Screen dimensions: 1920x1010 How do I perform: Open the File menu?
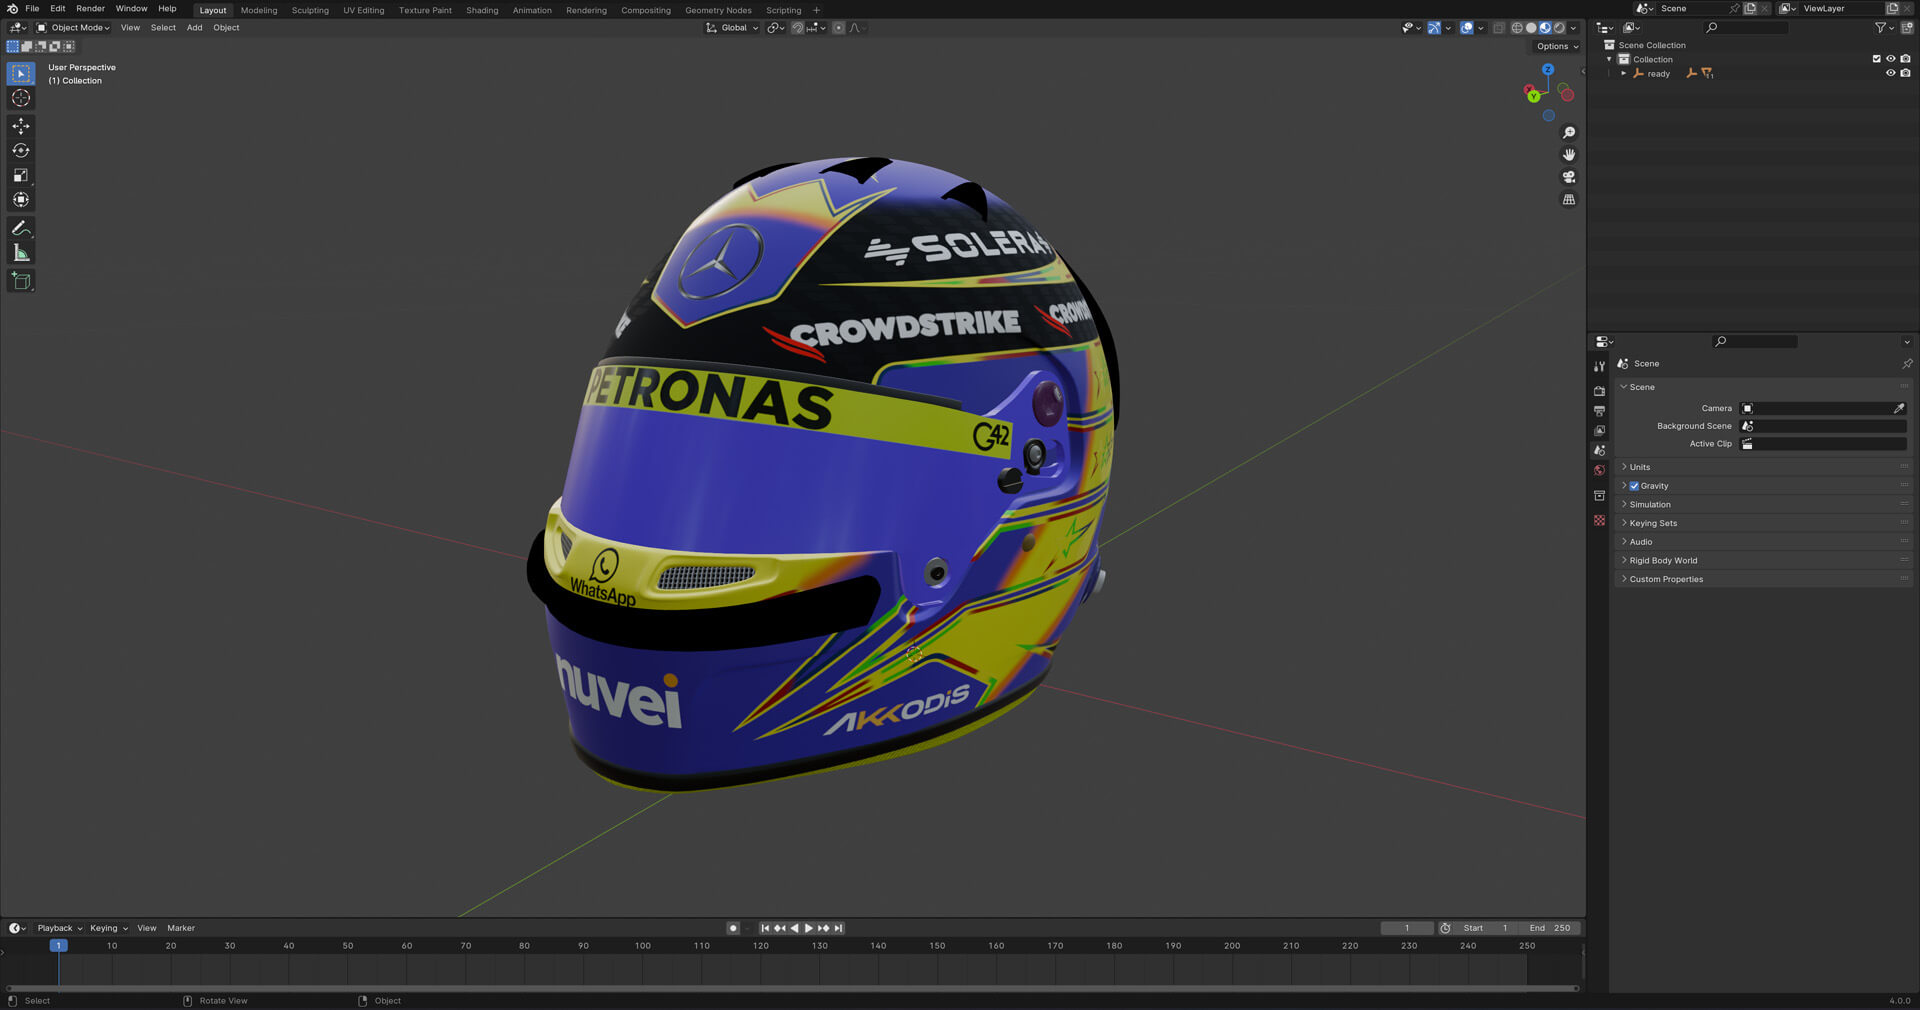32,9
